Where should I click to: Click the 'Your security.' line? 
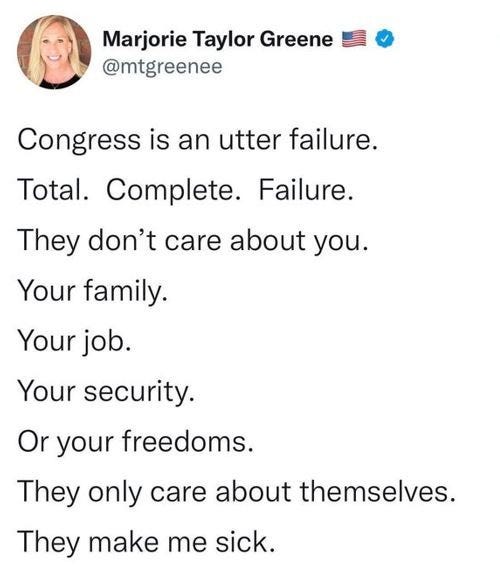point(106,392)
